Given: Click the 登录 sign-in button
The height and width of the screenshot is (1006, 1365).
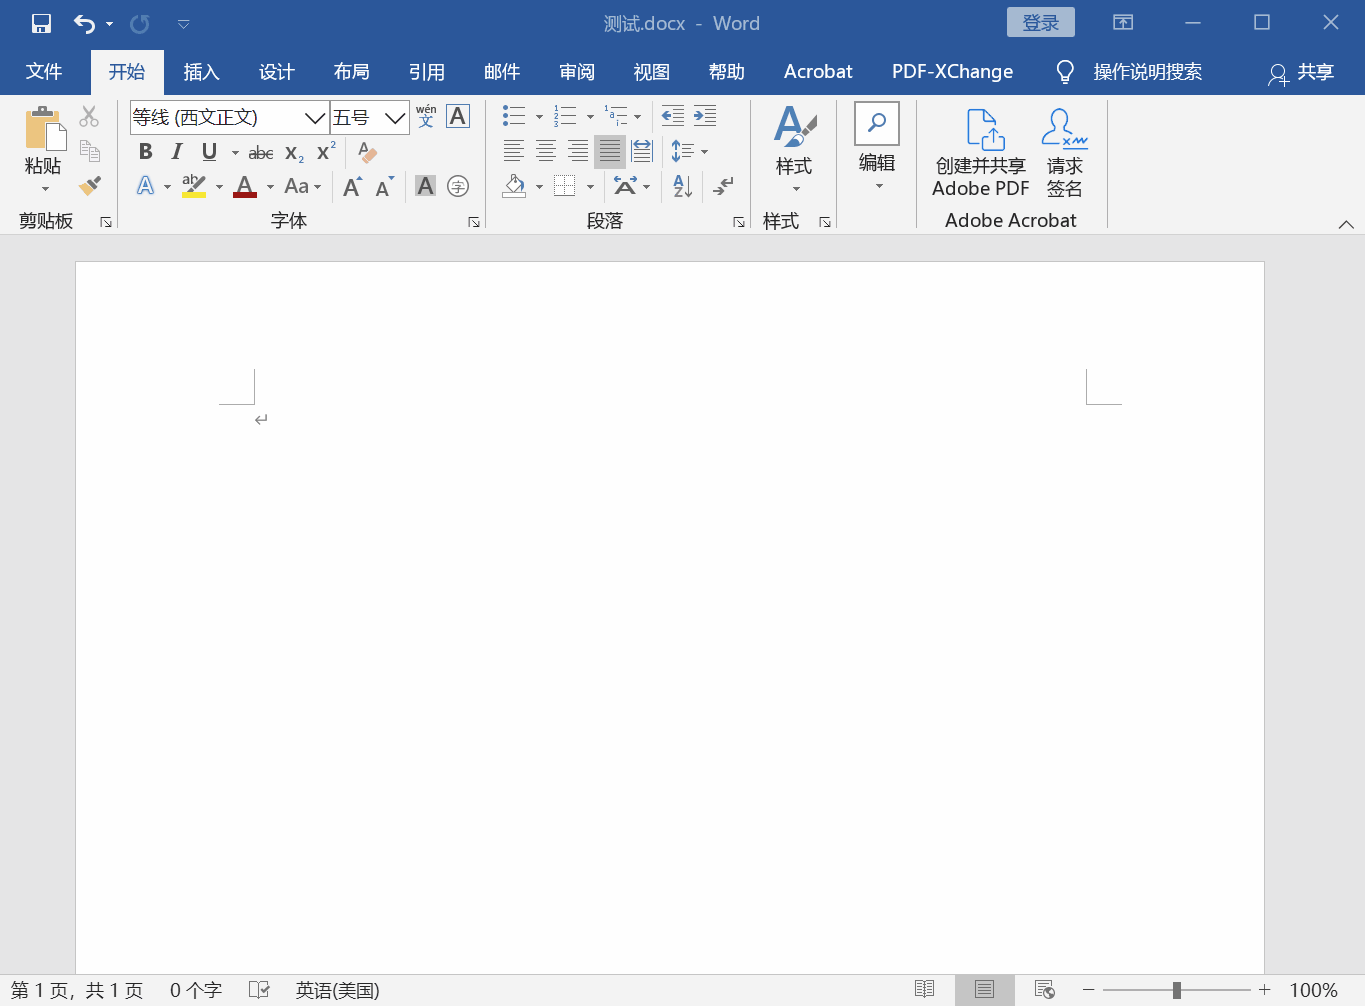Looking at the screenshot, I should 1040,22.
